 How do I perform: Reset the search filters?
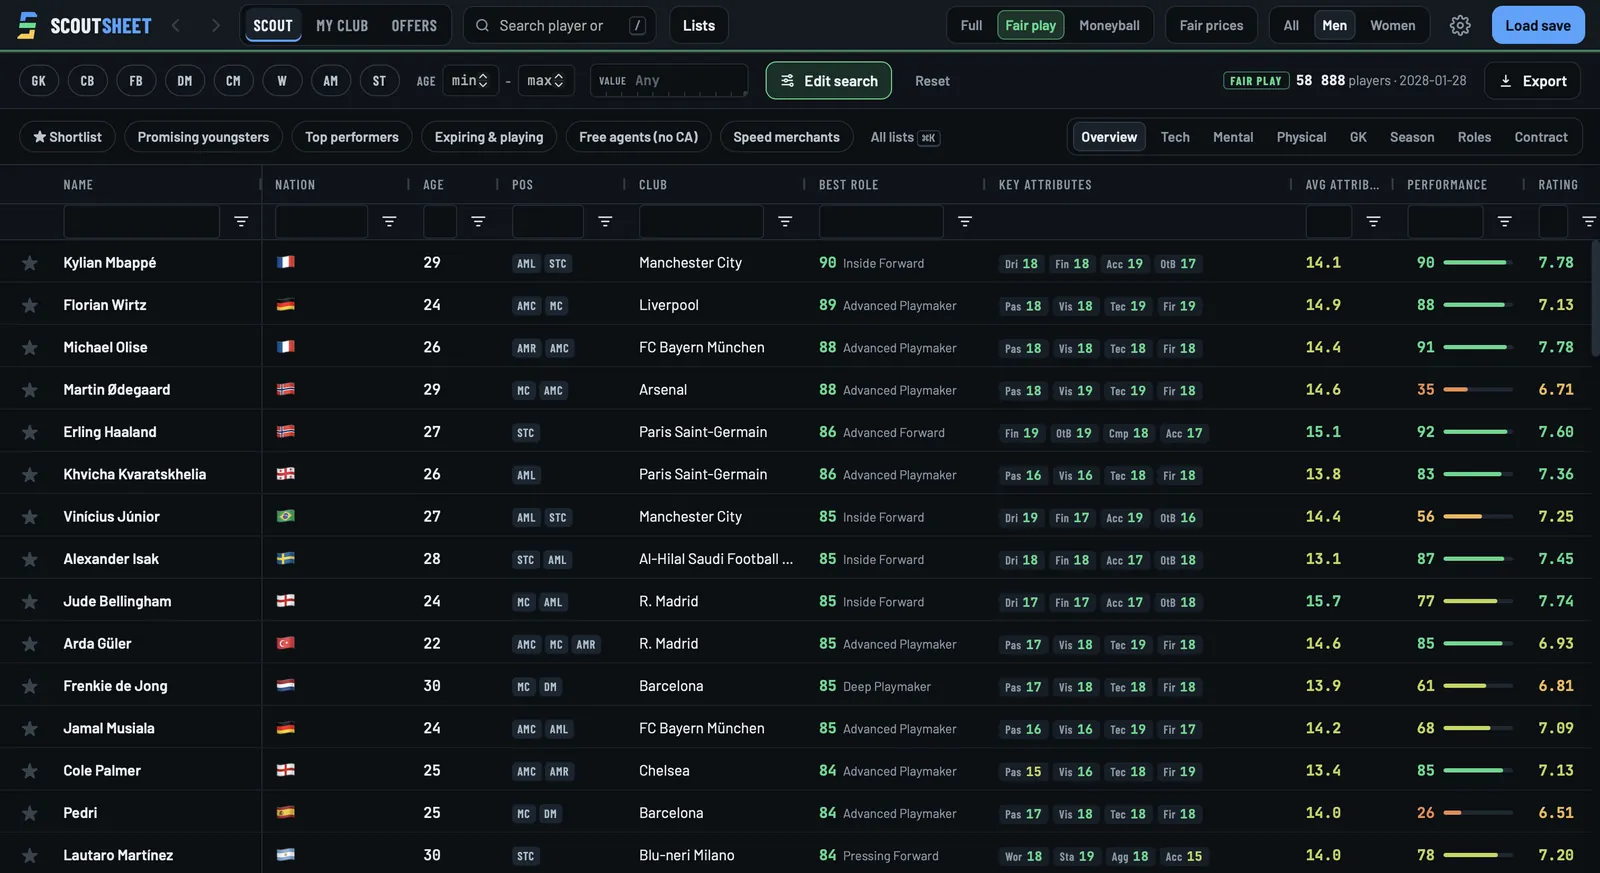click(932, 81)
